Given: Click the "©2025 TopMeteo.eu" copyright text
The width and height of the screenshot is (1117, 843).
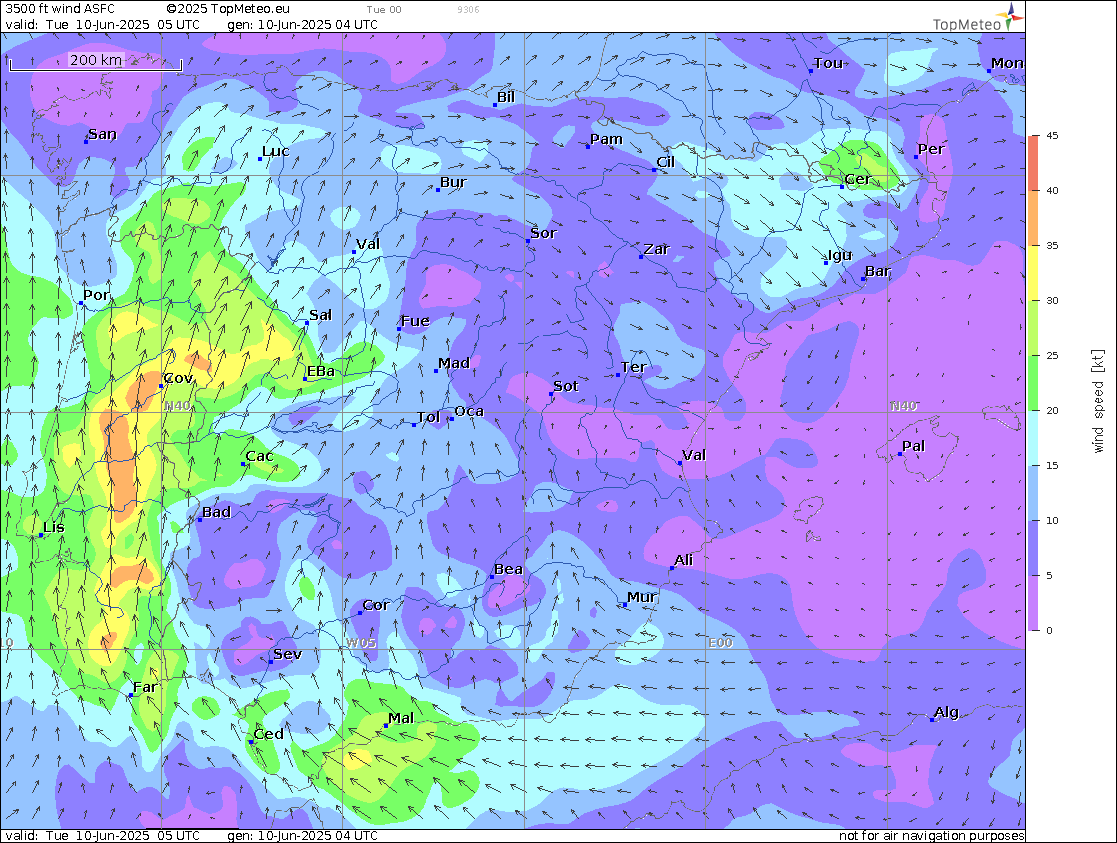Looking at the screenshot, I should pyautogui.click(x=228, y=9).
